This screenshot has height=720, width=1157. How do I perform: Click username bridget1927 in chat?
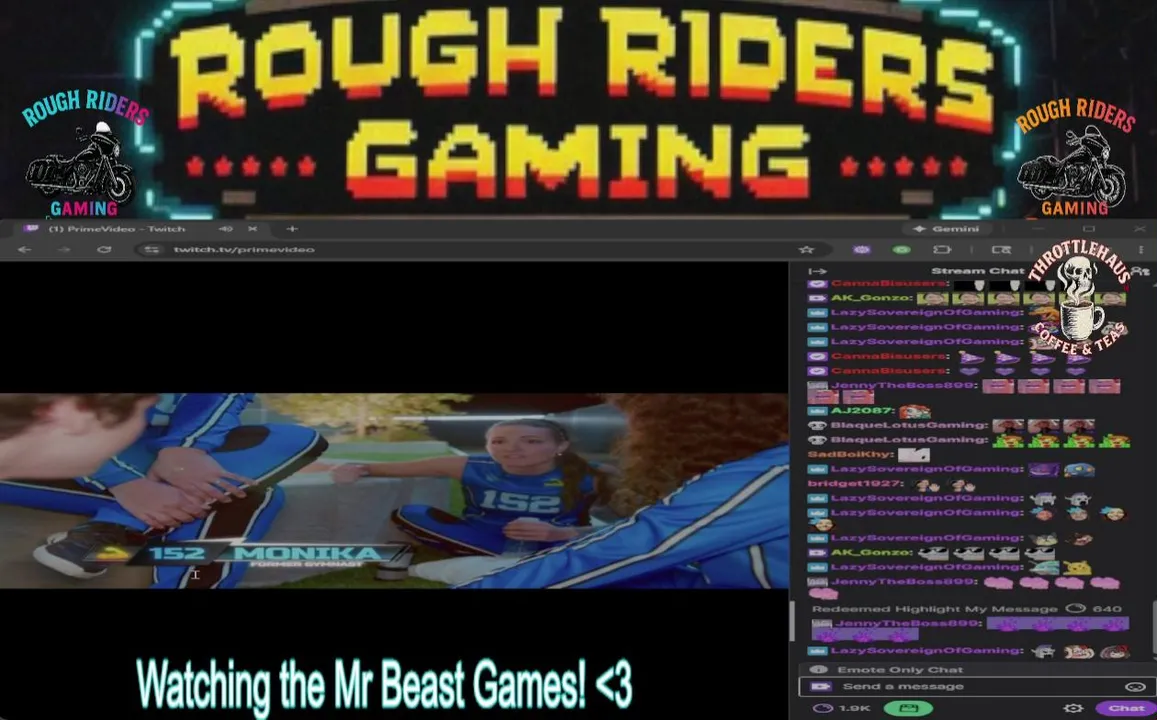854,483
